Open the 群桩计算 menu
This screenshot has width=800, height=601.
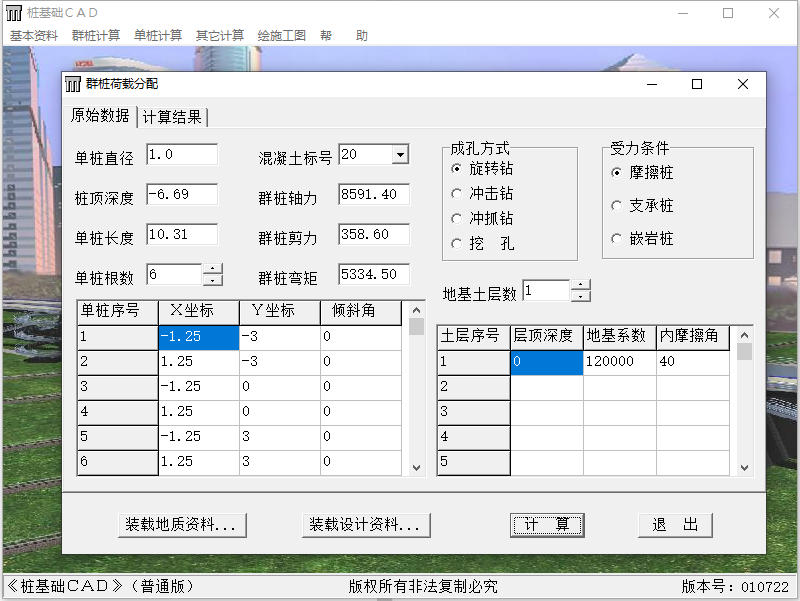coord(96,35)
